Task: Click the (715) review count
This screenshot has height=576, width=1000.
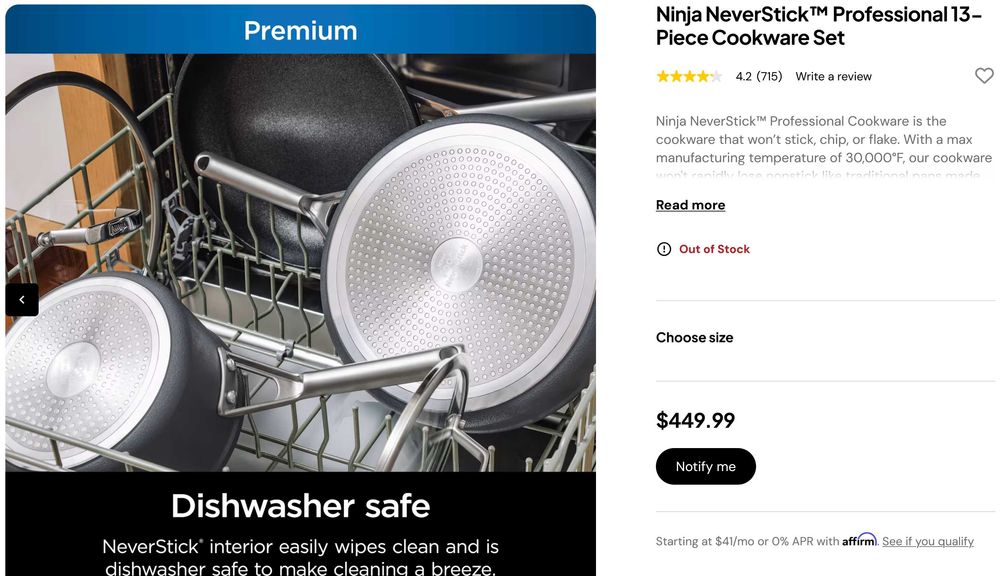Action: [x=769, y=77]
